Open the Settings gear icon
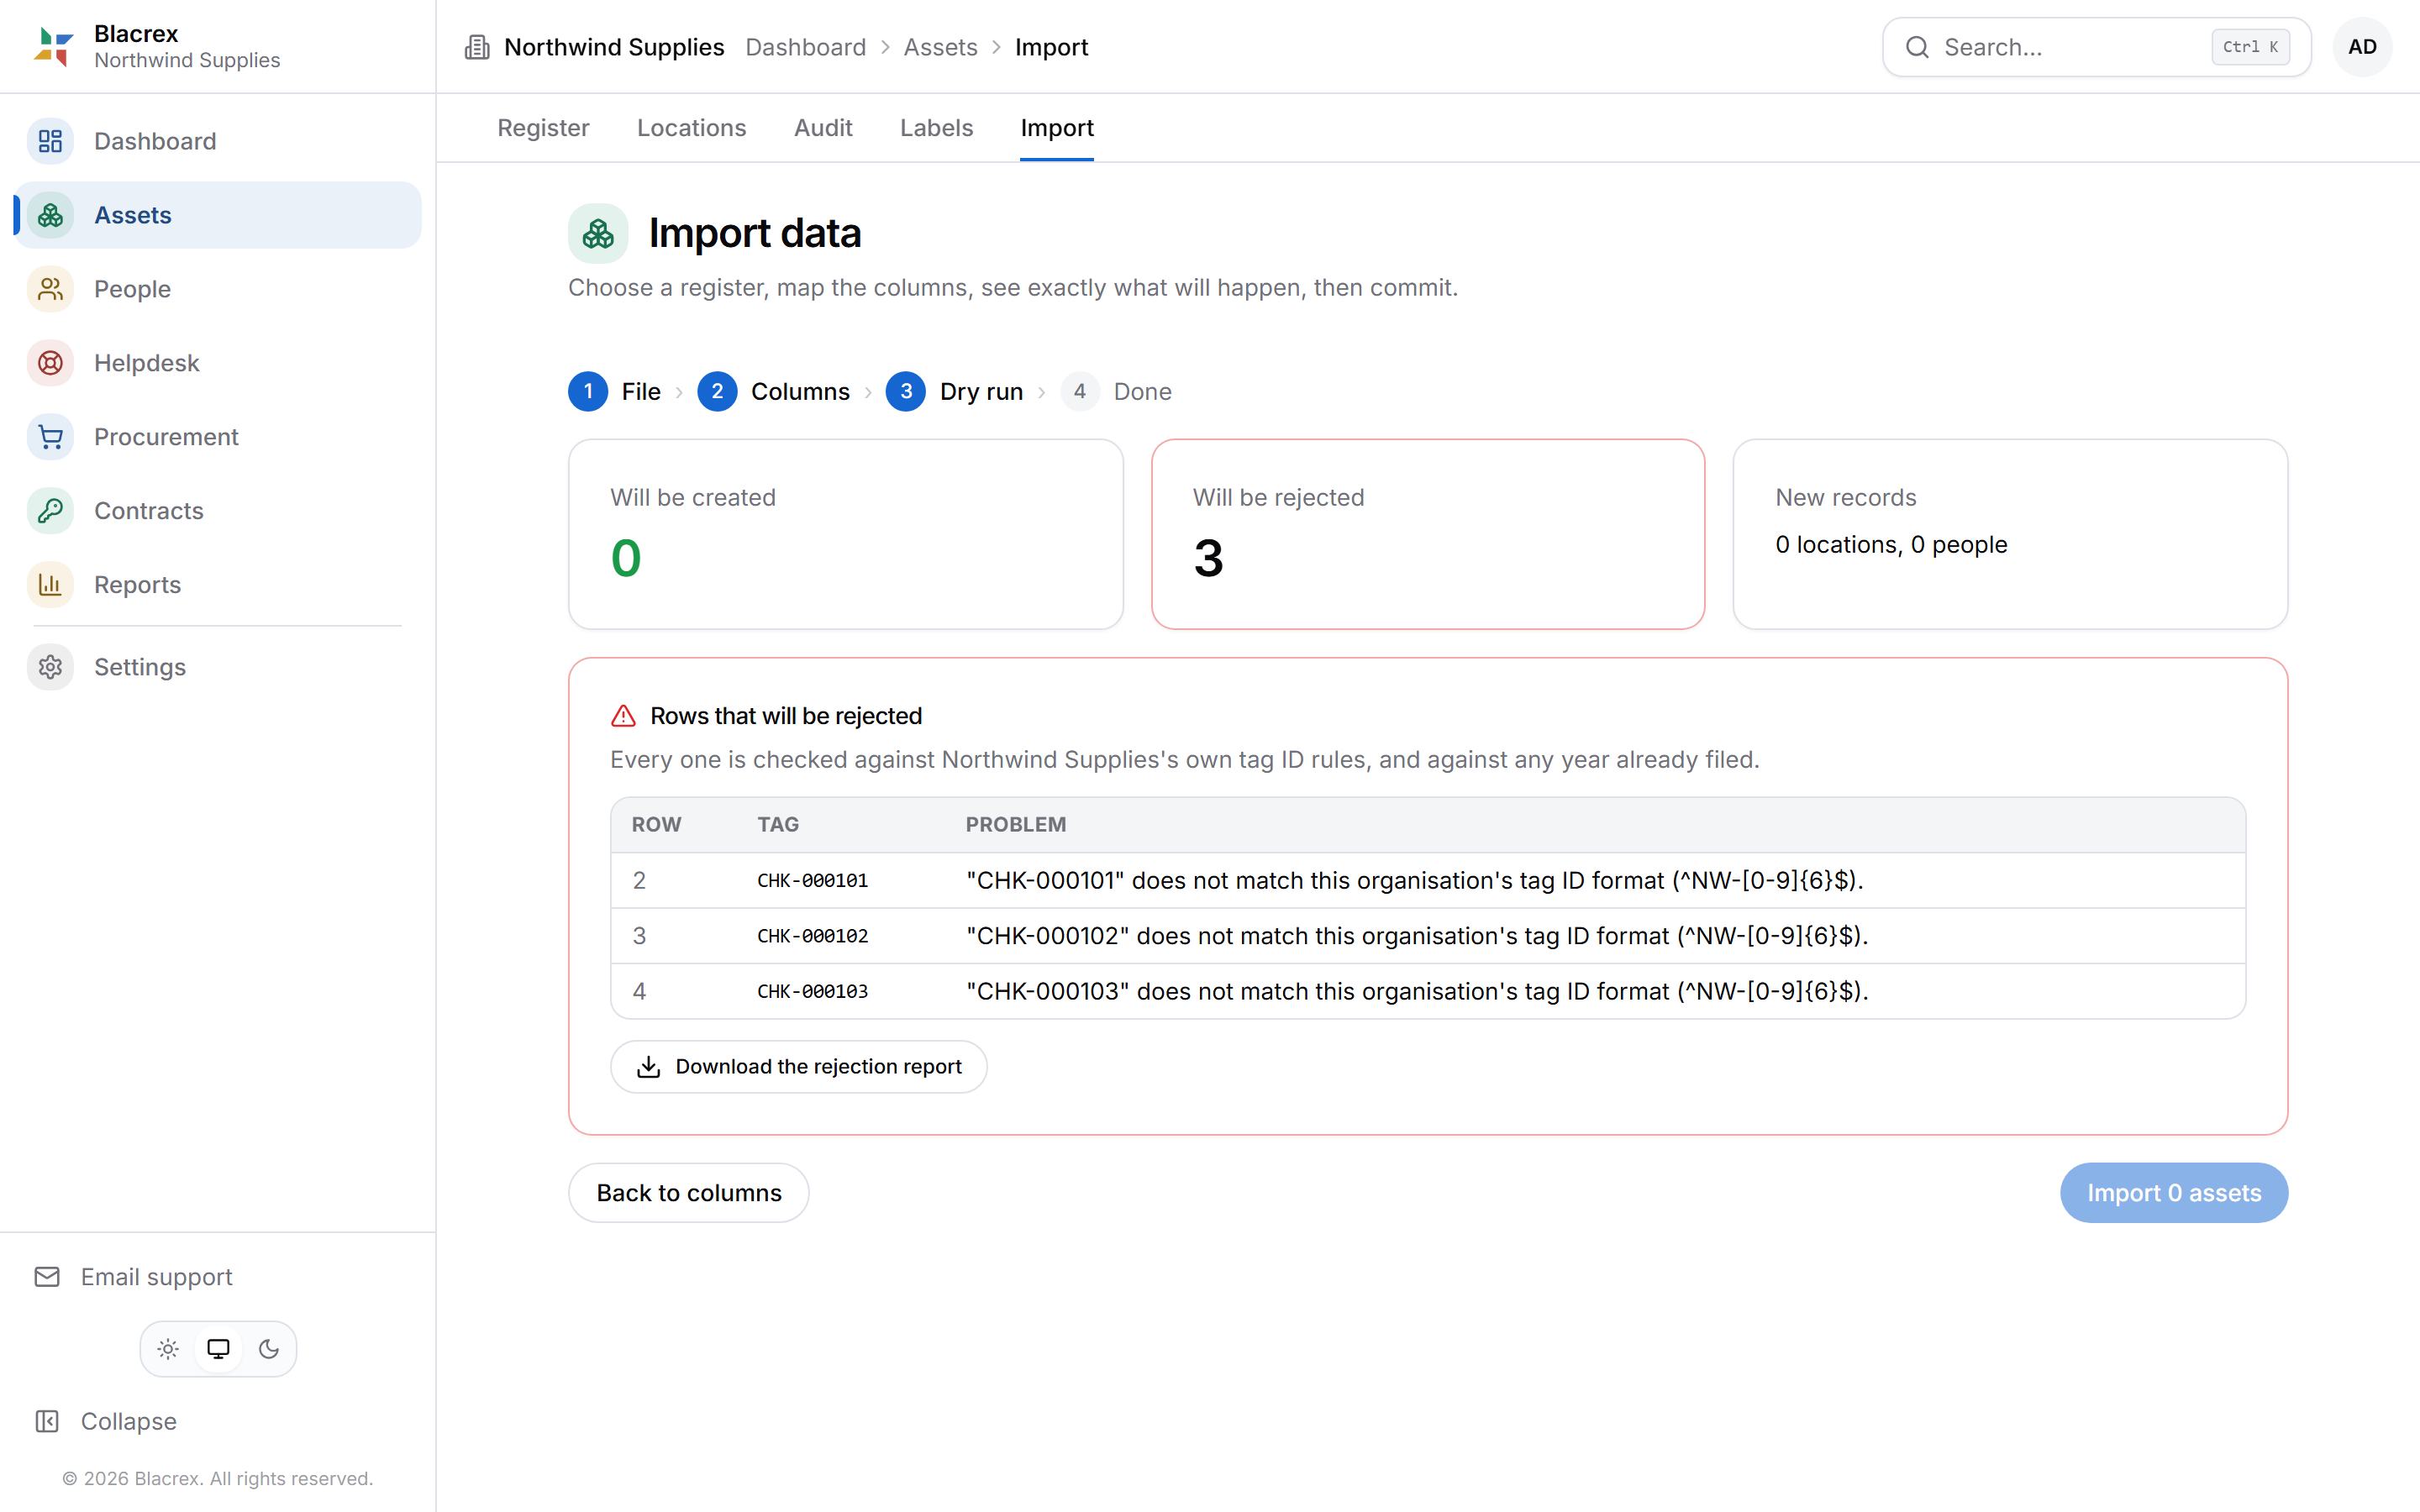 click(x=50, y=667)
